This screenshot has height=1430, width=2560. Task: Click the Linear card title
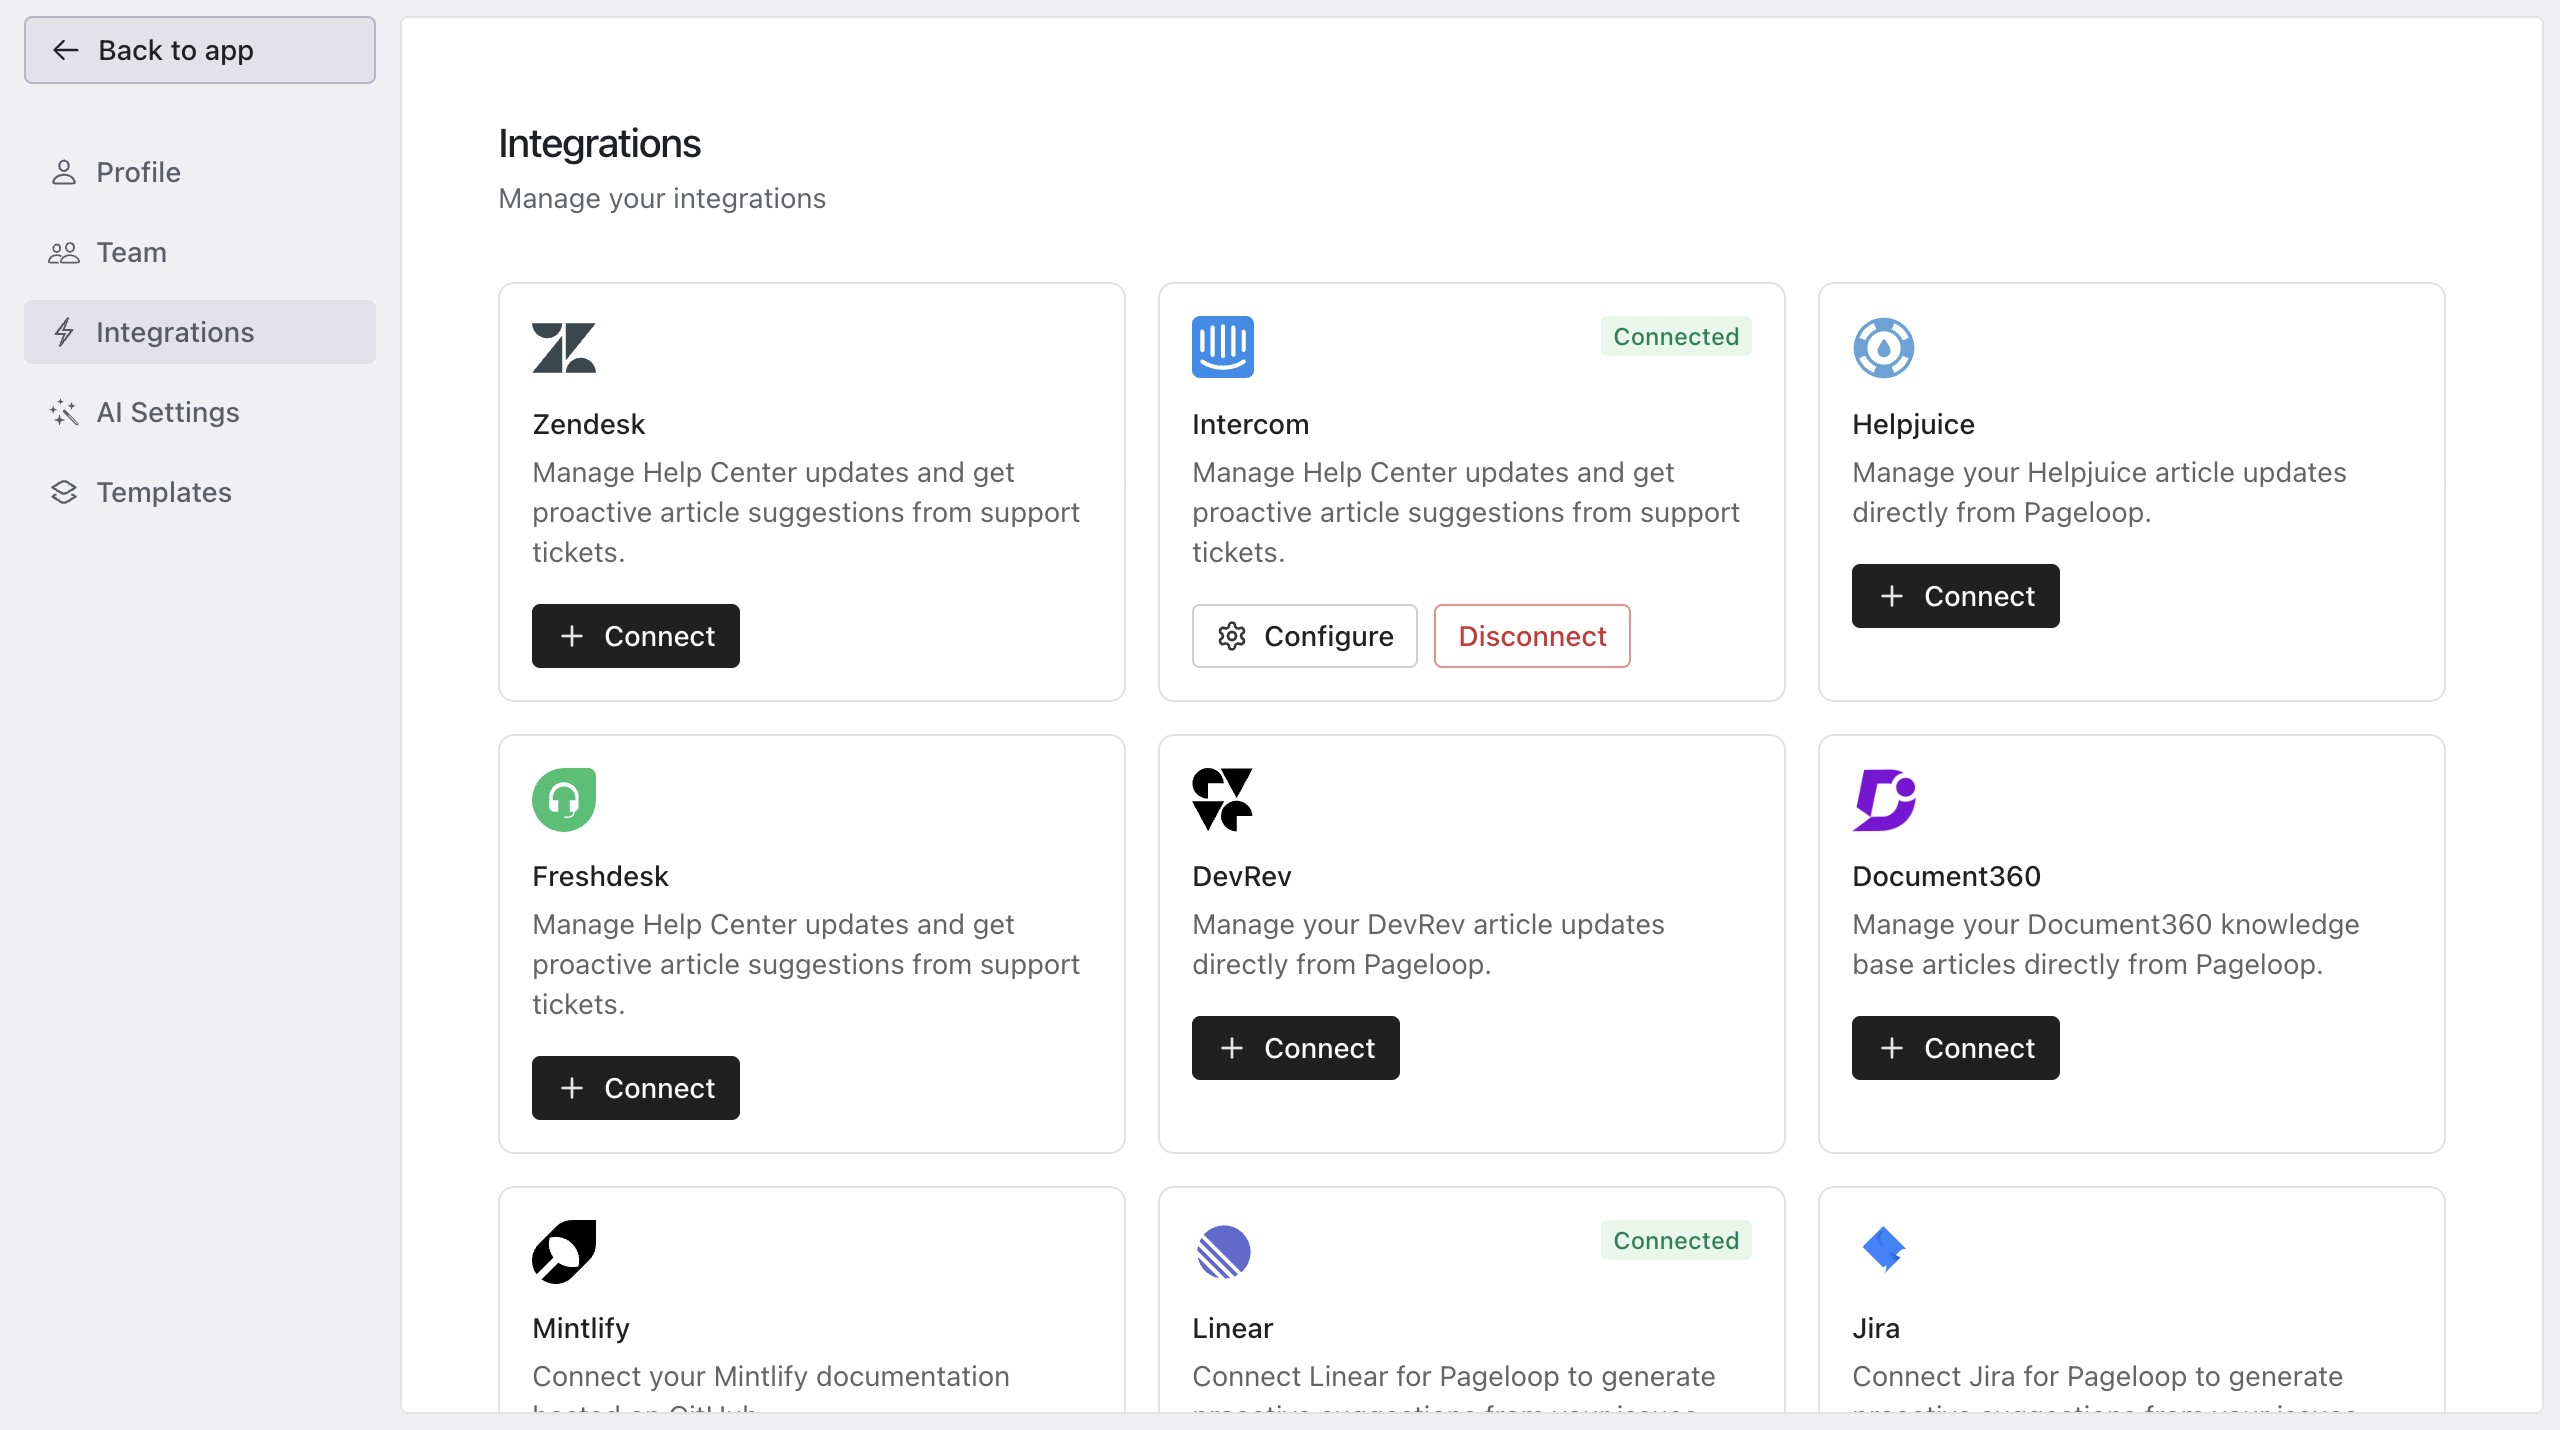(1232, 1328)
